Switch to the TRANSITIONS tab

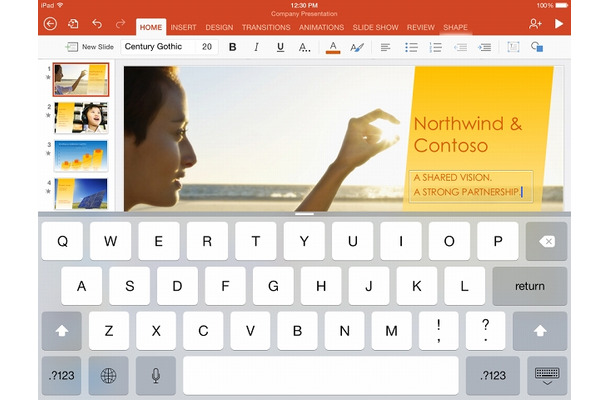pyautogui.click(x=266, y=27)
